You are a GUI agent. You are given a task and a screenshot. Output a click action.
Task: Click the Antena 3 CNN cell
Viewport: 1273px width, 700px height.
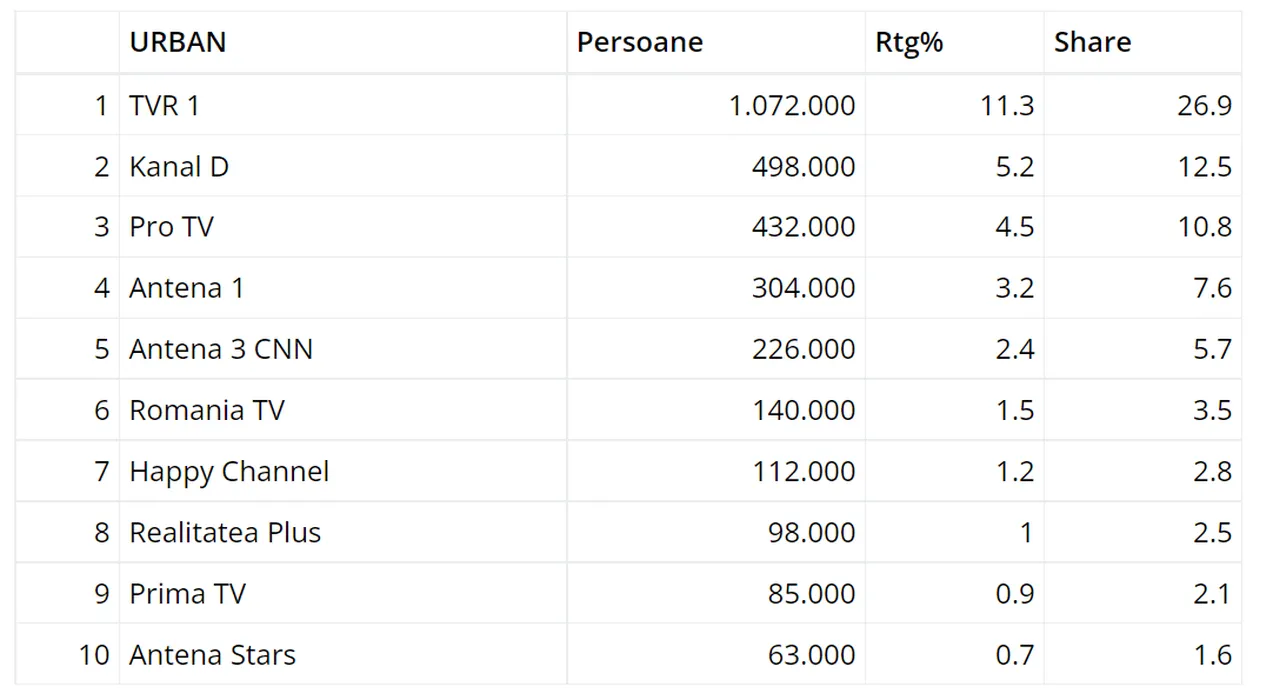pos(221,349)
